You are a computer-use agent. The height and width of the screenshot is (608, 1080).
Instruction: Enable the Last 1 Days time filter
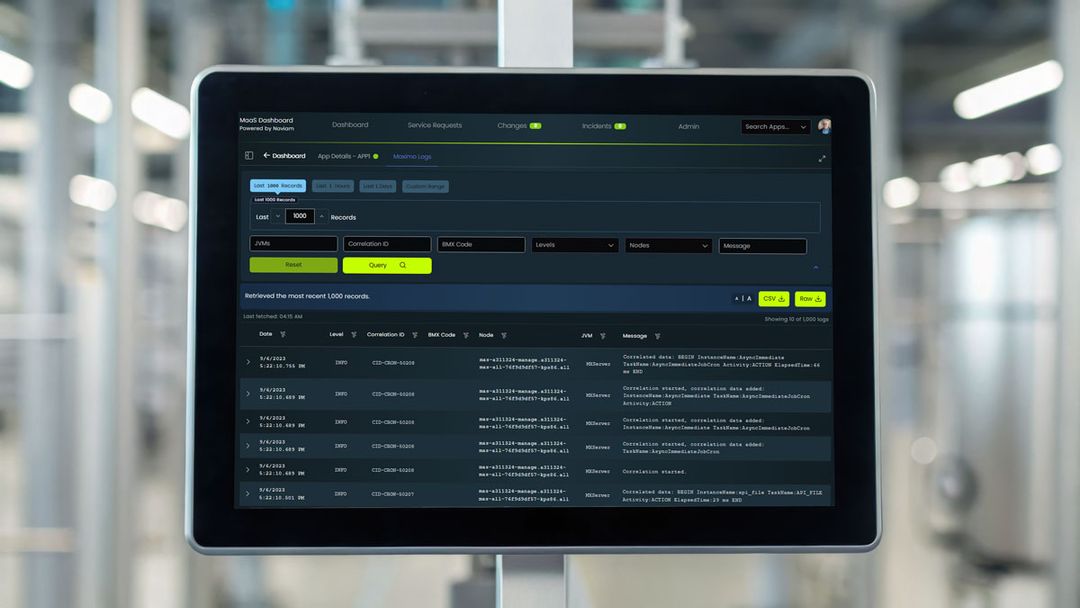[378, 186]
